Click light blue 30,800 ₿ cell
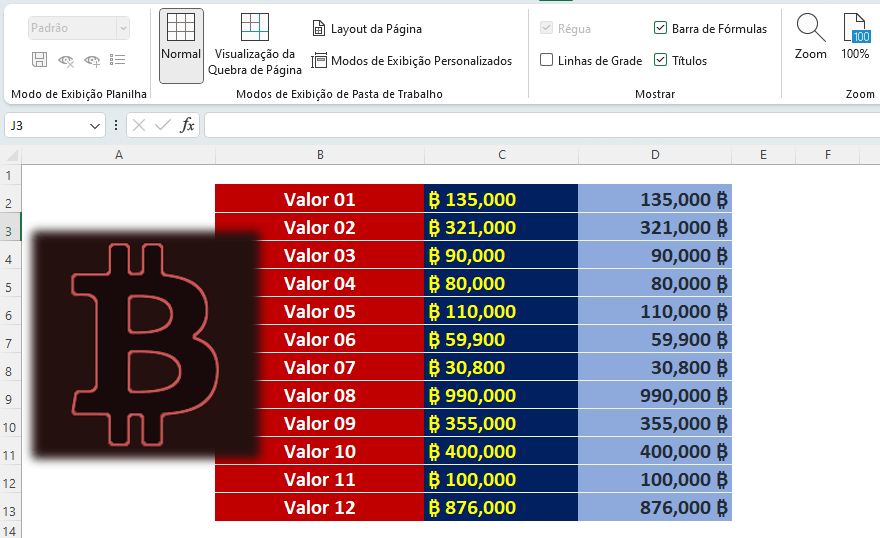Image resolution: width=880 pixels, height=538 pixels. click(655, 367)
